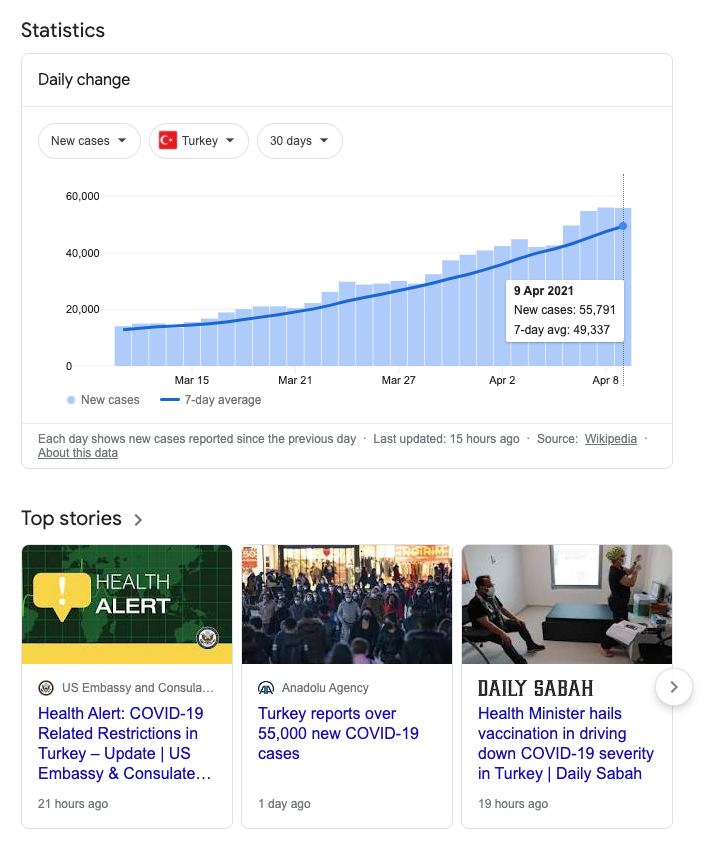Click the 9 Apr 2021 tooltip date
This screenshot has width=720, height=866.
(x=543, y=291)
